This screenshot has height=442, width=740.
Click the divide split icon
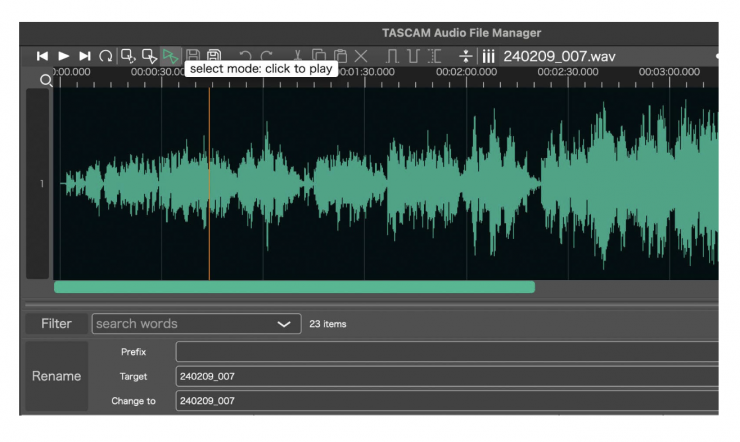click(466, 57)
